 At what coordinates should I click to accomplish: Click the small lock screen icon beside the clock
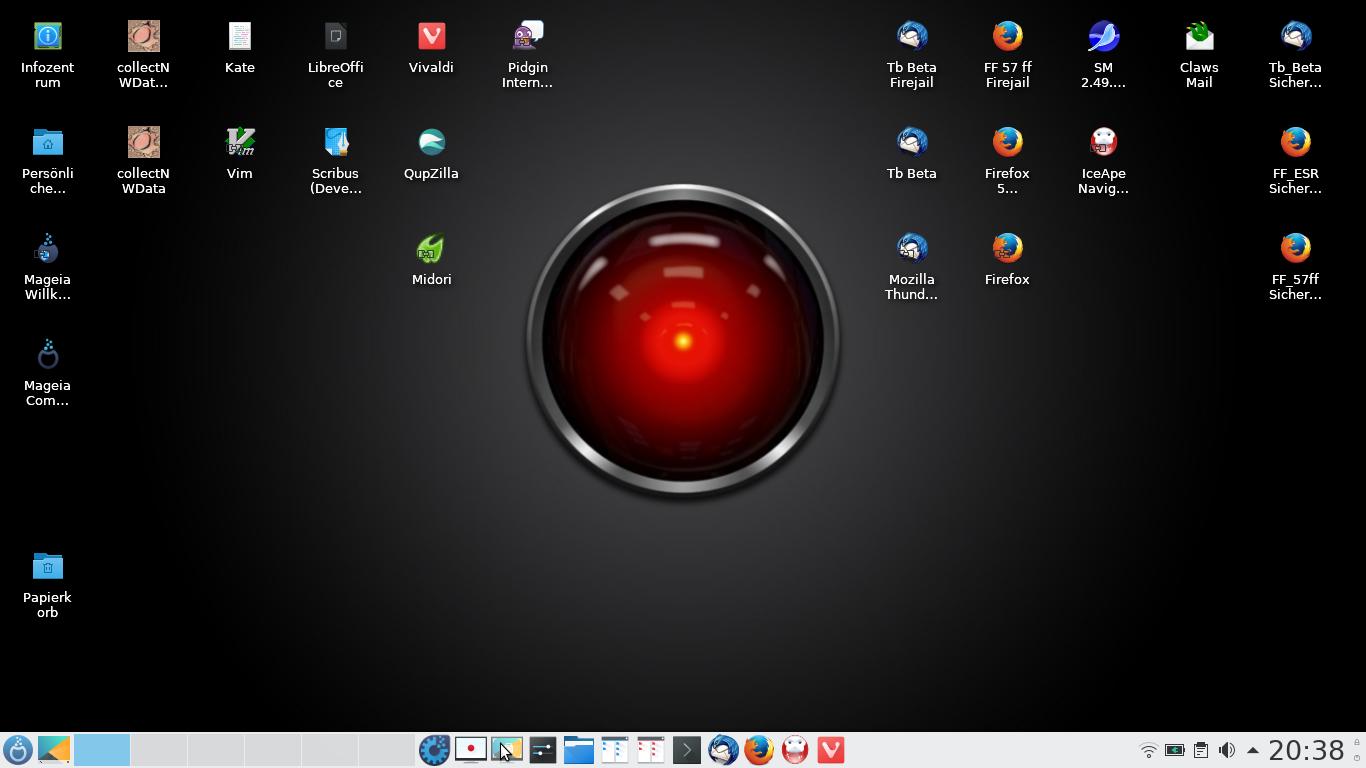pyautogui.click(x=1357, y=743)
